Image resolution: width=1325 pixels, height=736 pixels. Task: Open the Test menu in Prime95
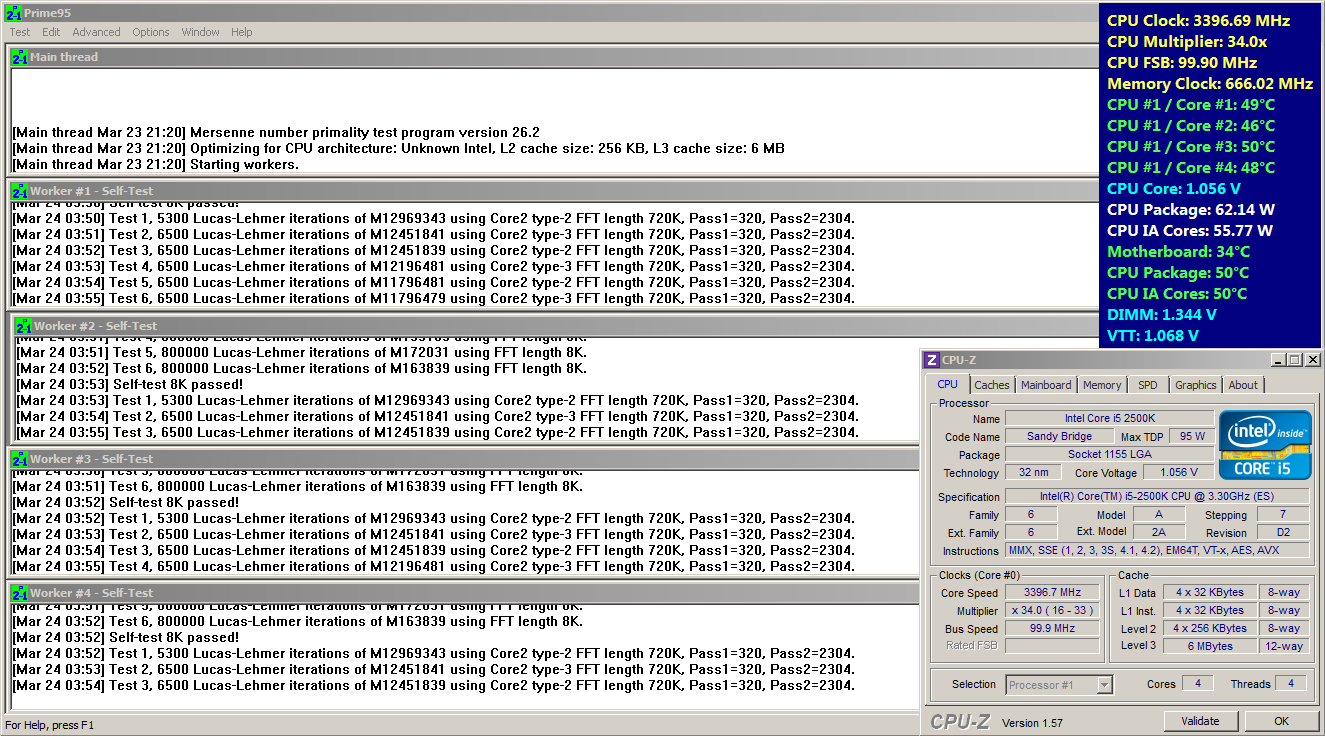pyautogui.click(x=20, y=32)
